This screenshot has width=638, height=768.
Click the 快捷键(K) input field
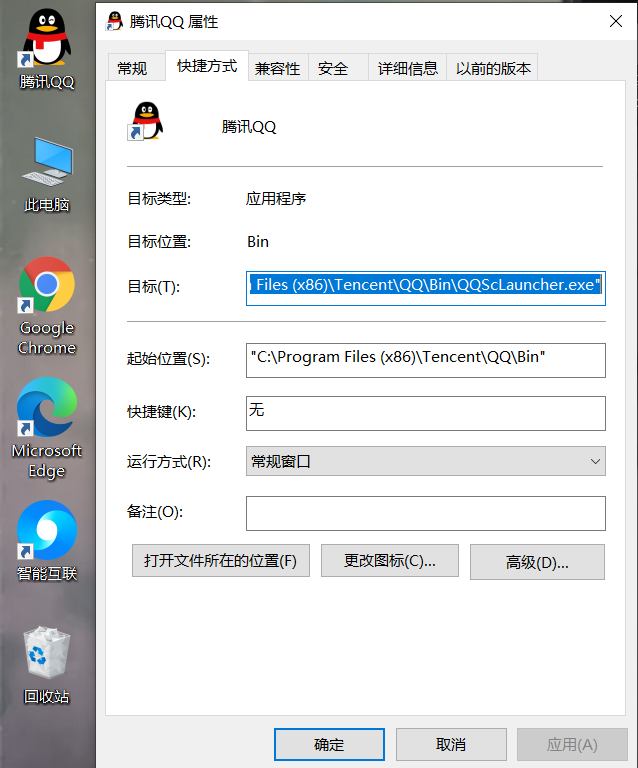tap(425, 413)
